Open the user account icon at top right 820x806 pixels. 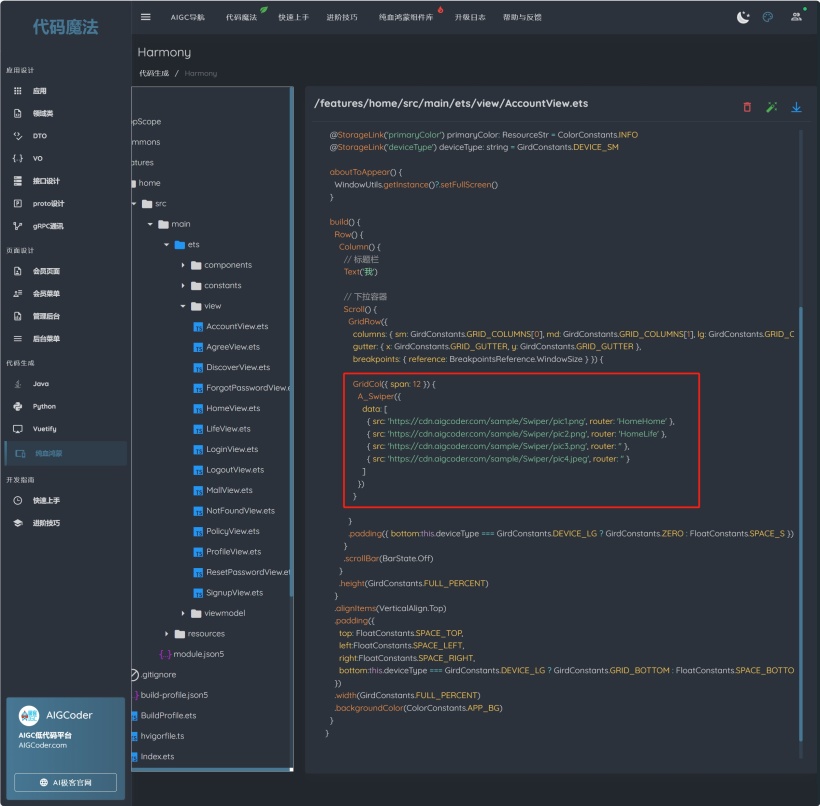point(796,17)
